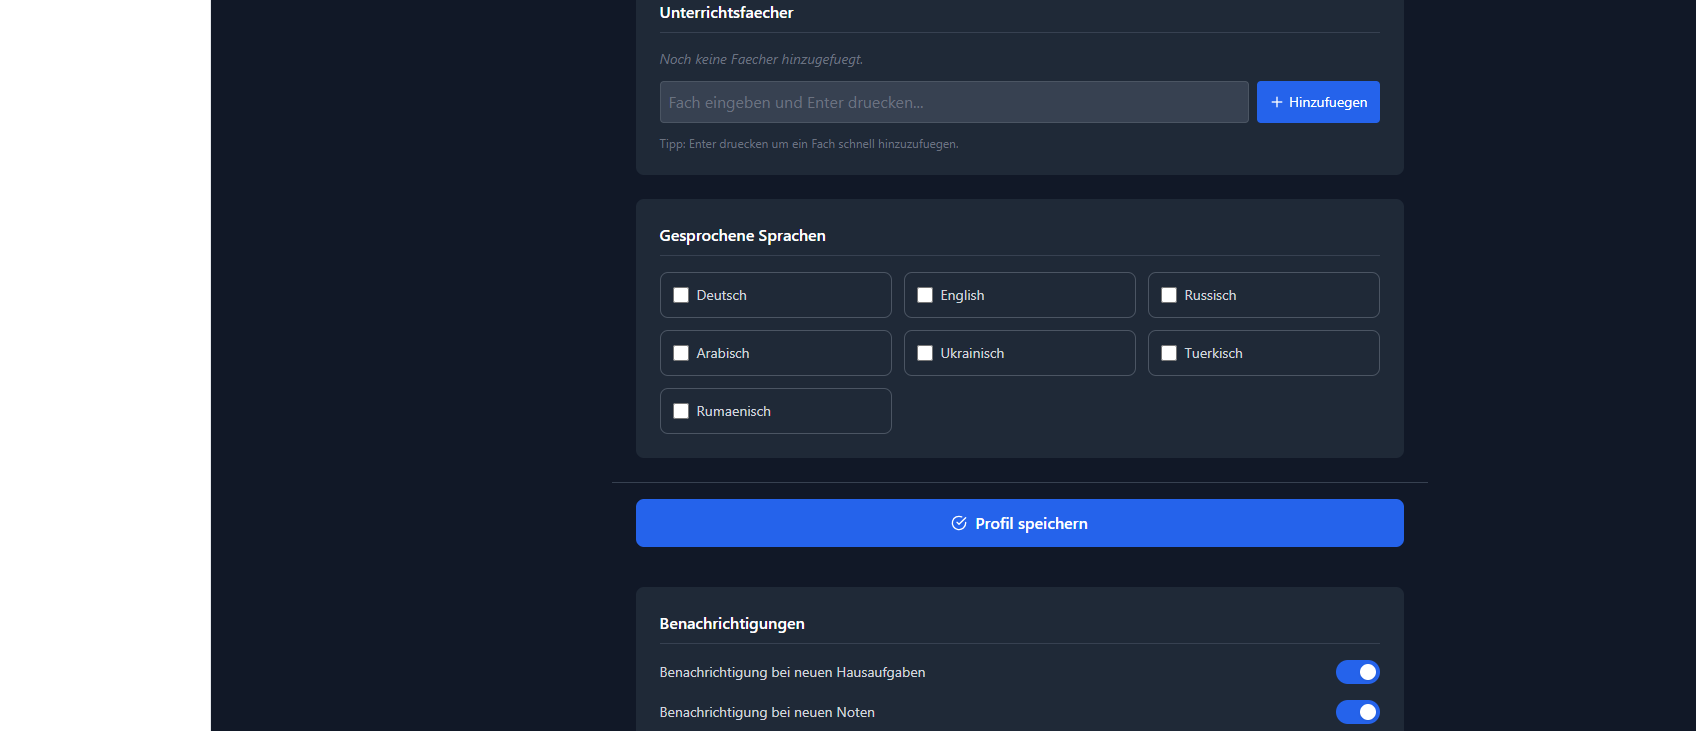Focus the Fach eingeben input field

(953, 102)
